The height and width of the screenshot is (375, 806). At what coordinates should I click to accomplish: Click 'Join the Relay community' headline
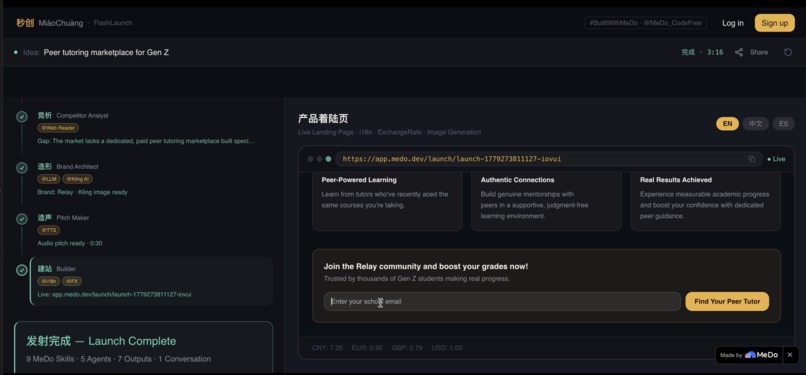point(426,267)
